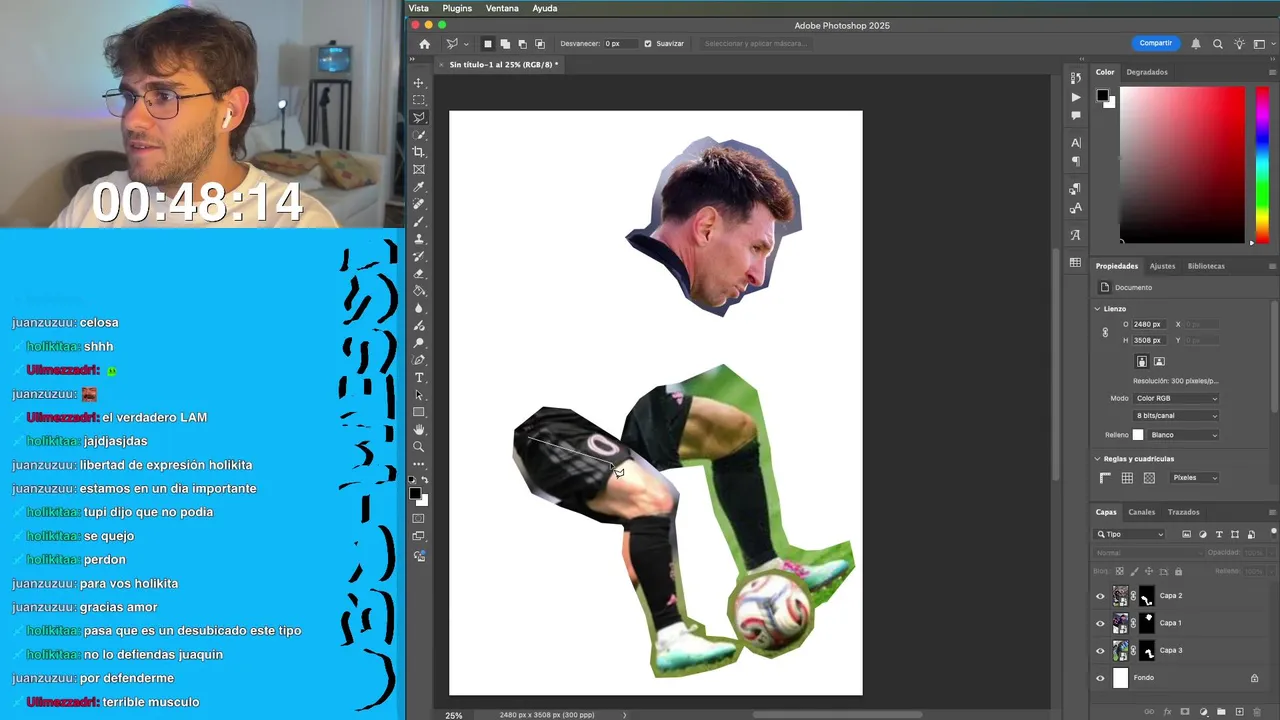Collapse the Reglas y cuadrículas section

(x=1097, y=459)
